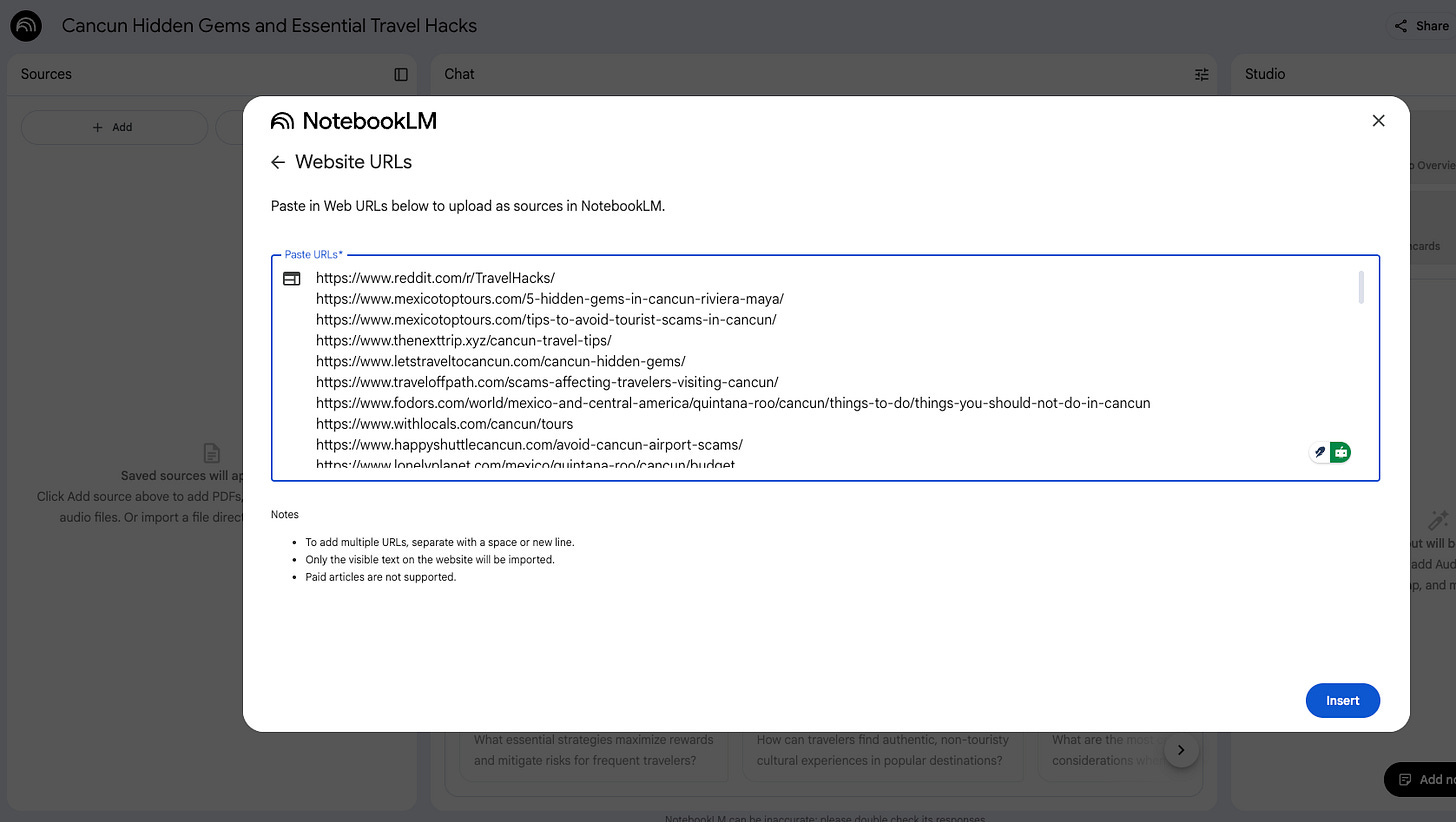
Task: Click the withlocals.com cancun tours URL
Action: [444, 424]
